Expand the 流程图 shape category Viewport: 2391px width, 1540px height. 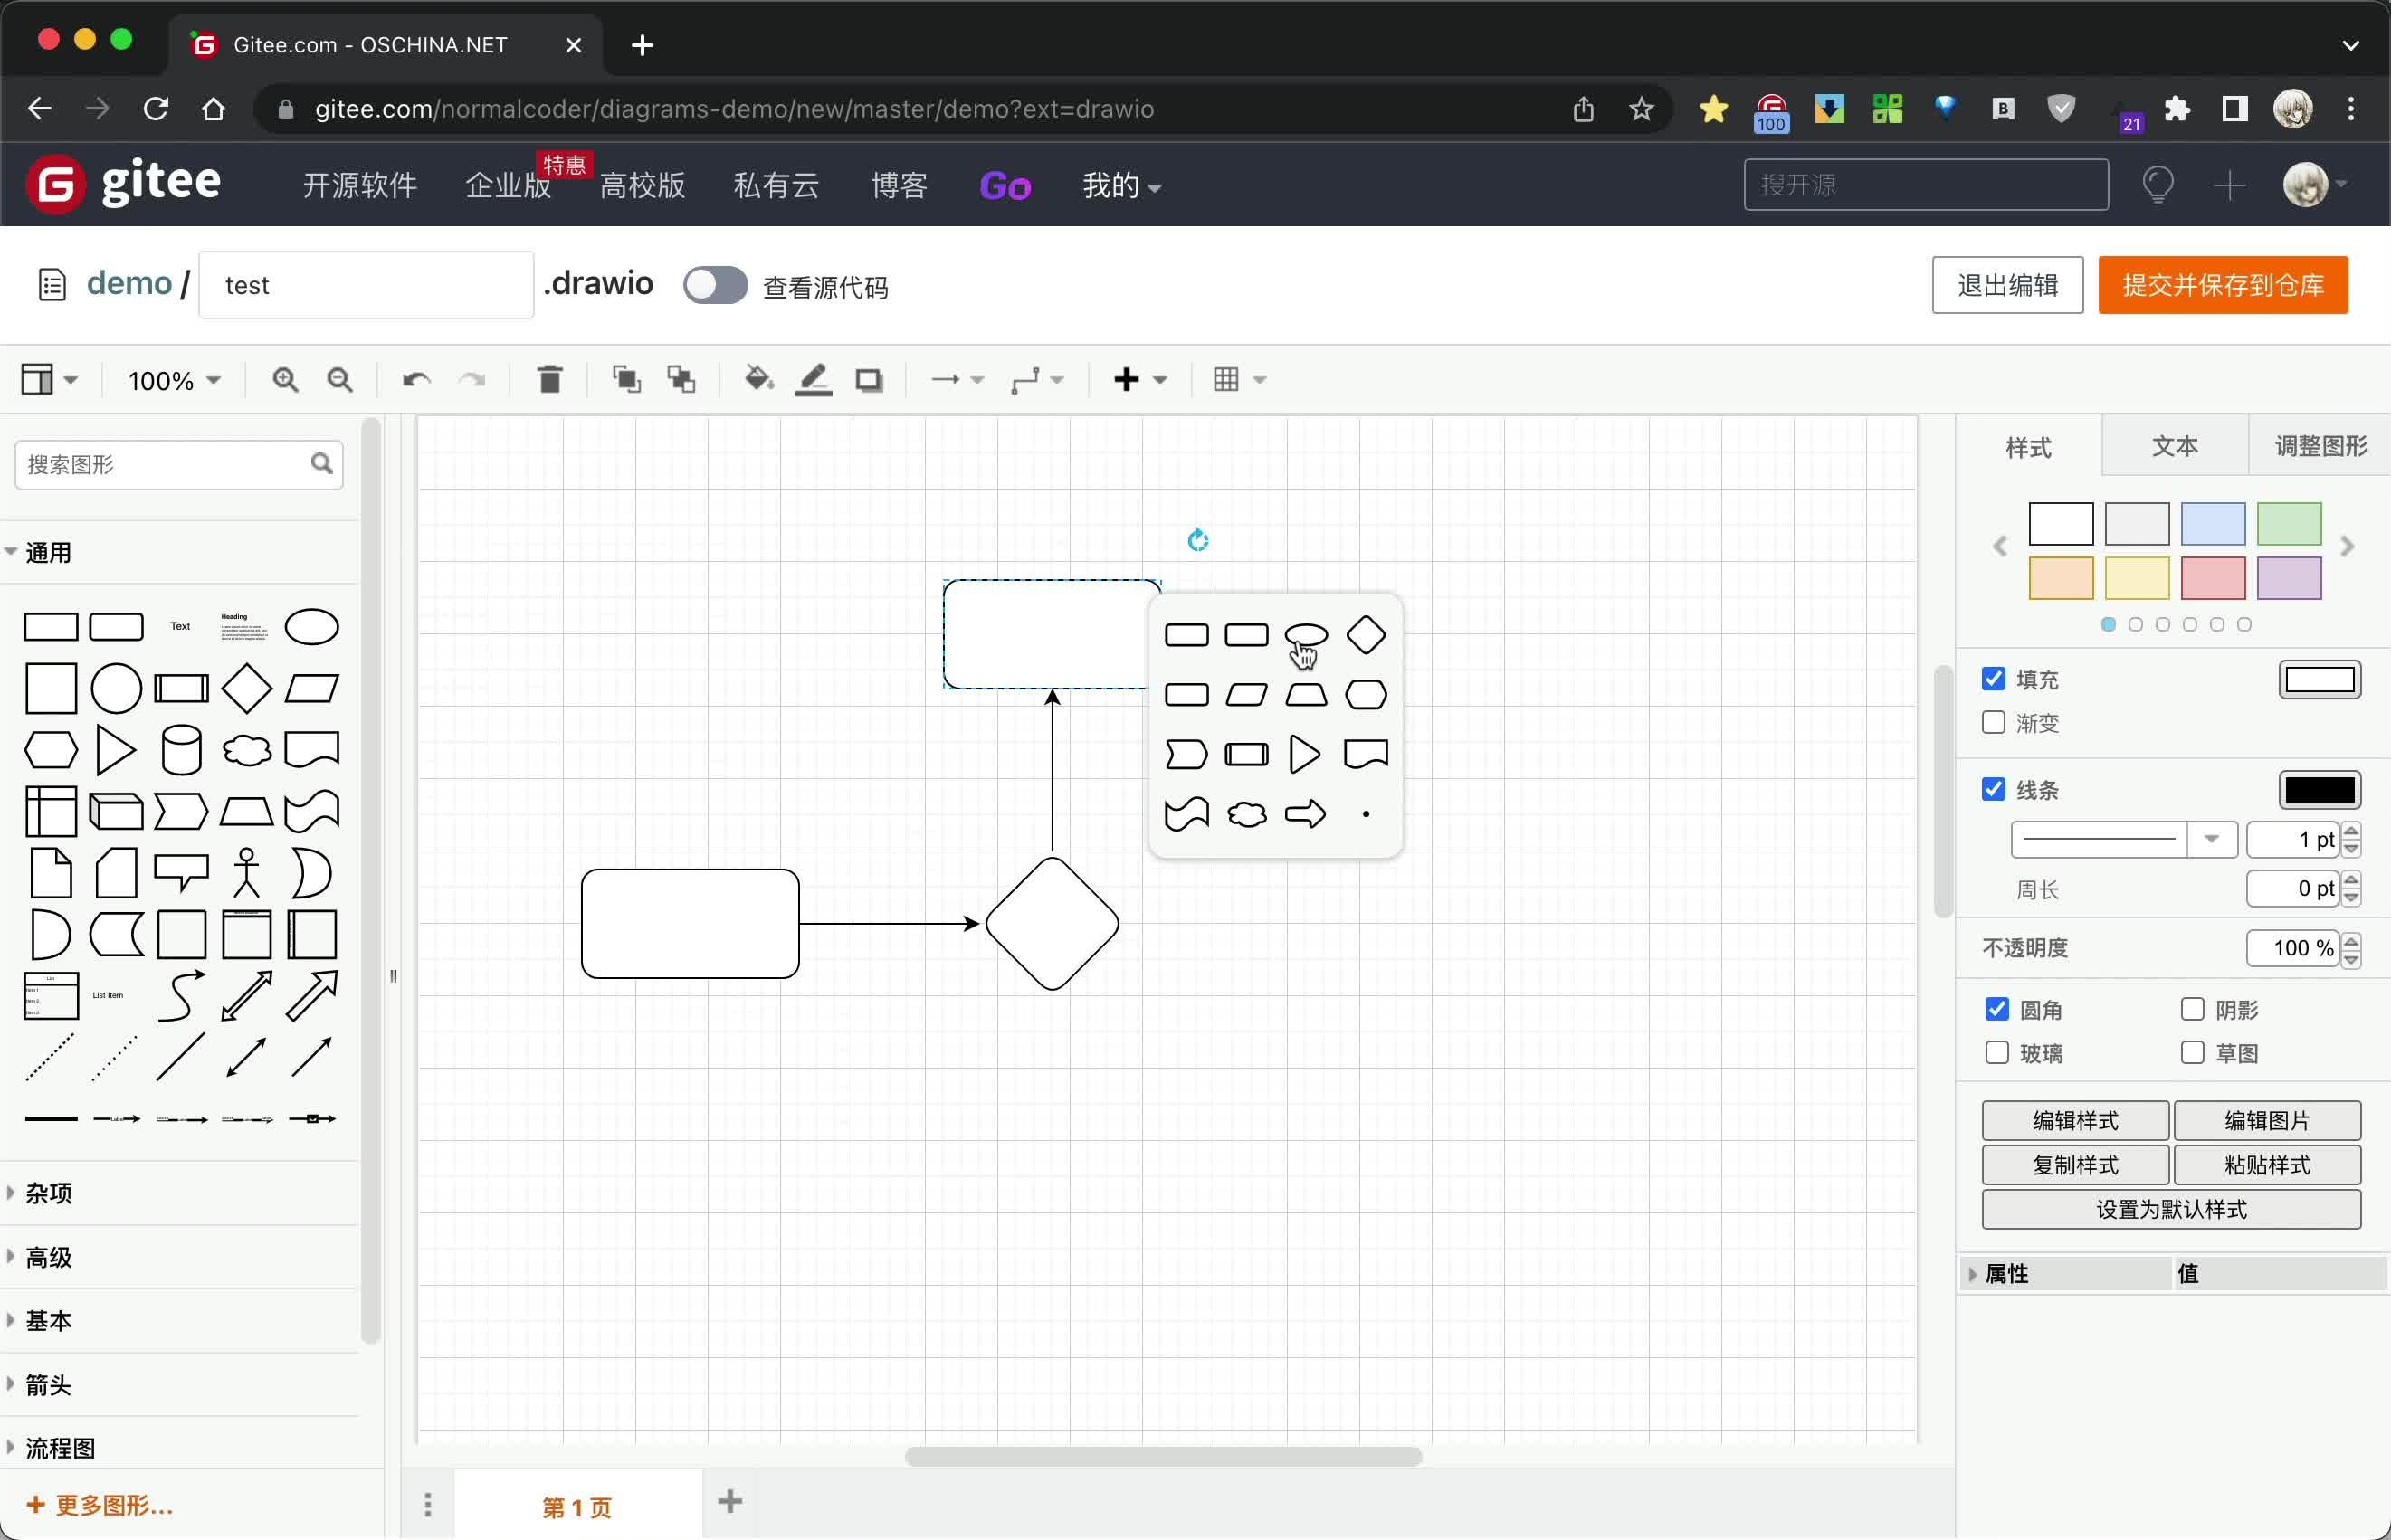pos(57,1447)
